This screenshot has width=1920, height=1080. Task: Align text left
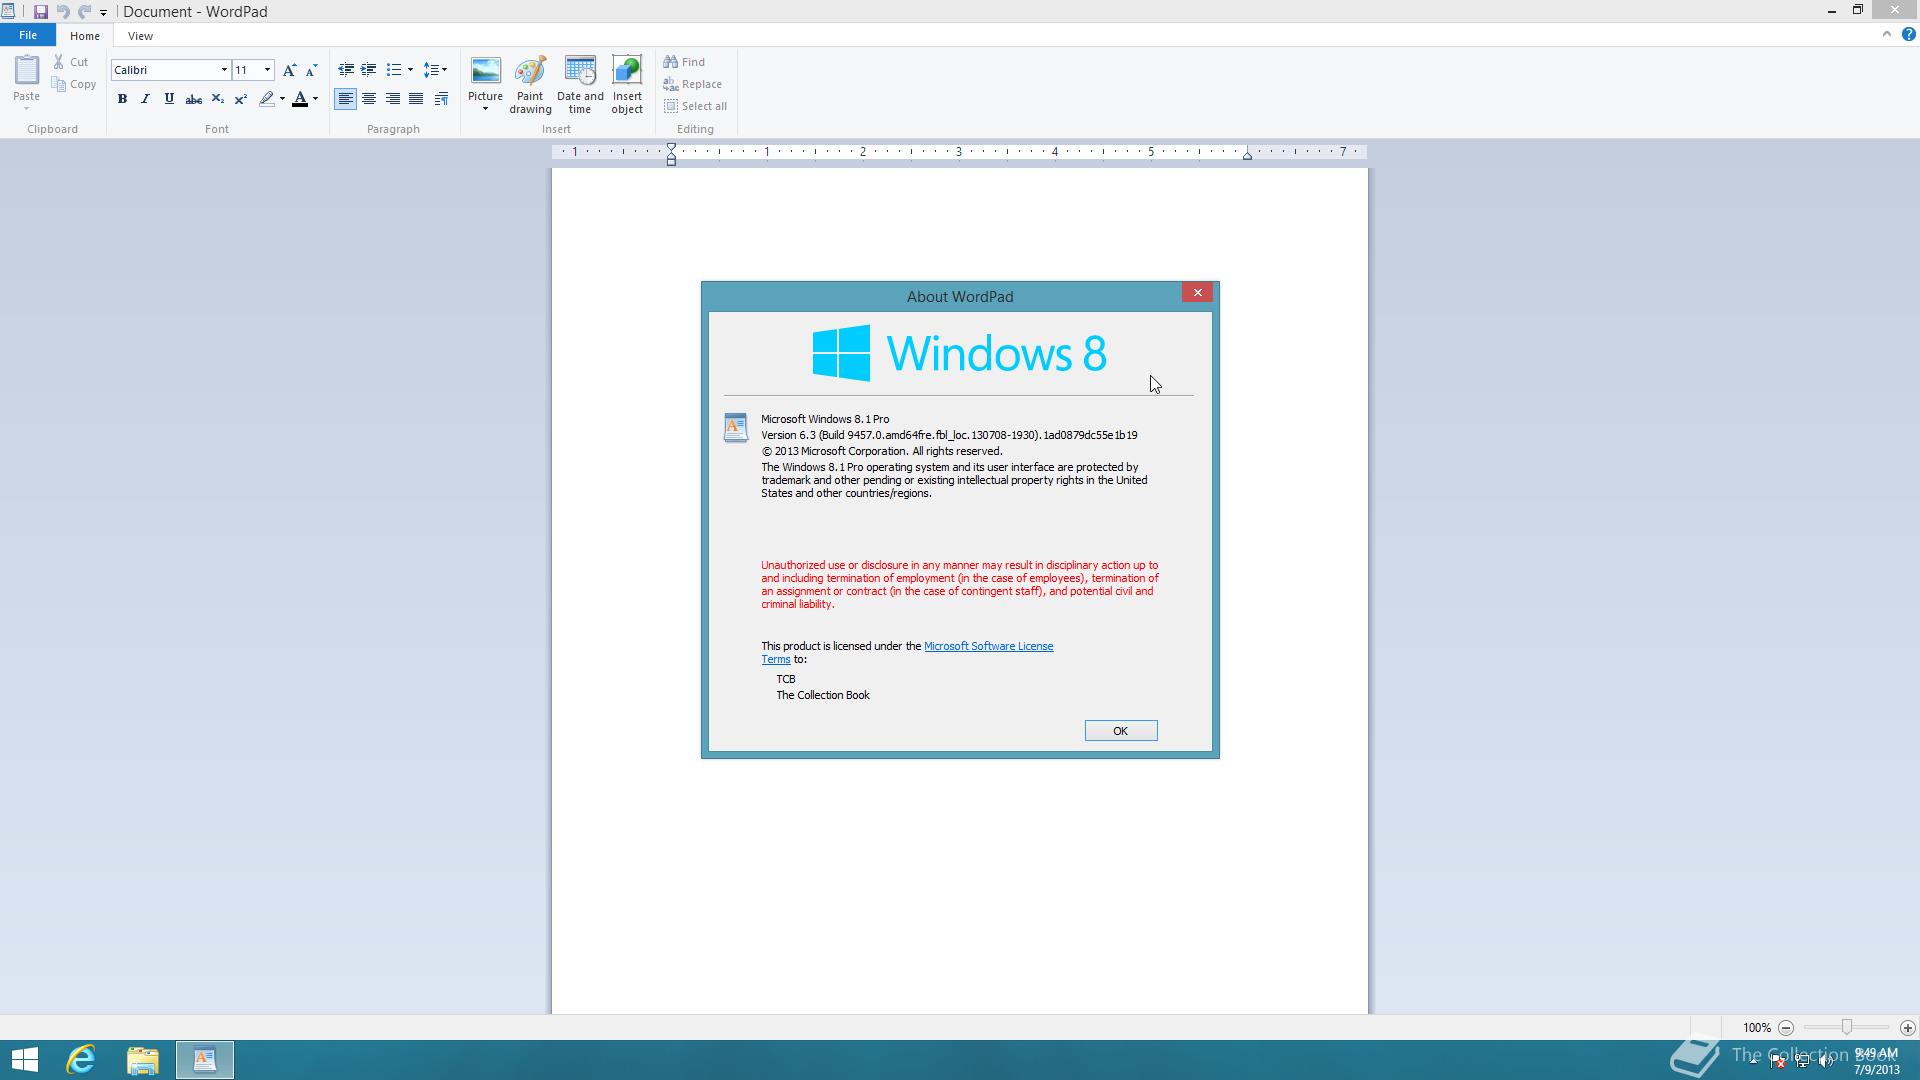click(345, 99)
